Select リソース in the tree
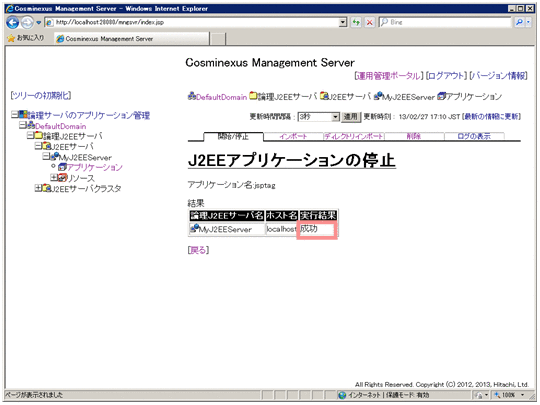Image resolution: width=540 pixels, height=405 pixels. (x=80, y=178)
